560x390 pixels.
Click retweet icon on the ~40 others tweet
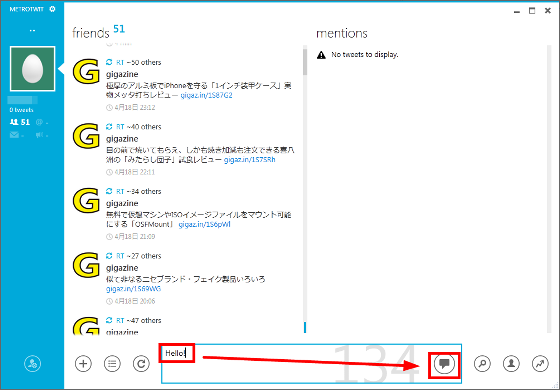click(109, 126)
